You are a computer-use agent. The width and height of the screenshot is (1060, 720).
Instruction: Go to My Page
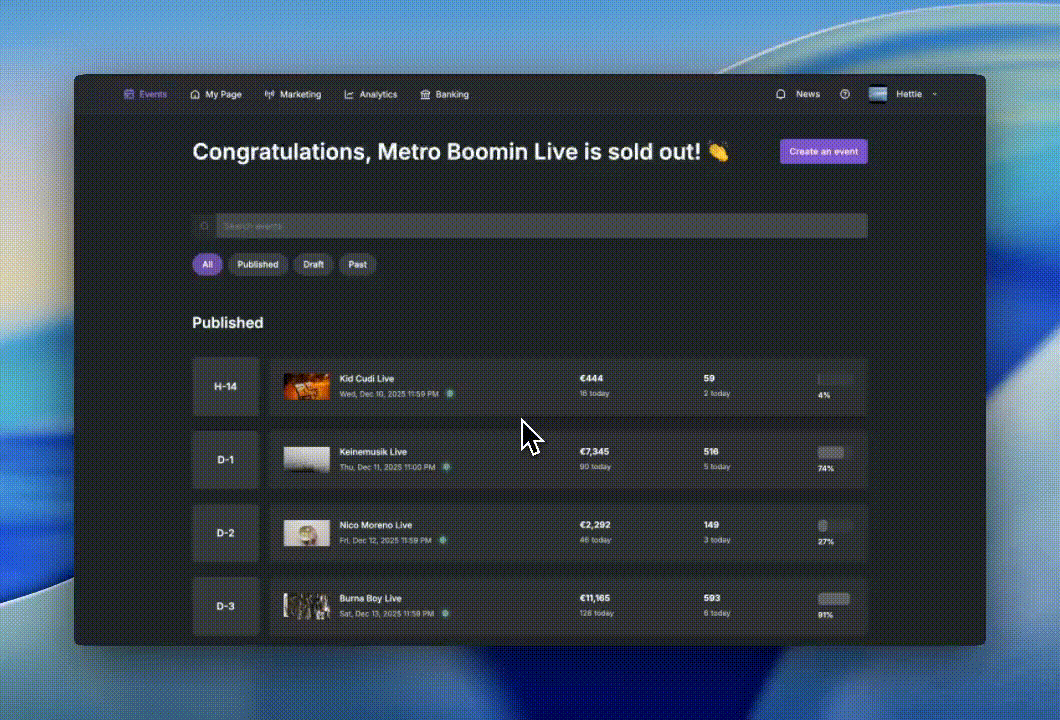point(223,95)
